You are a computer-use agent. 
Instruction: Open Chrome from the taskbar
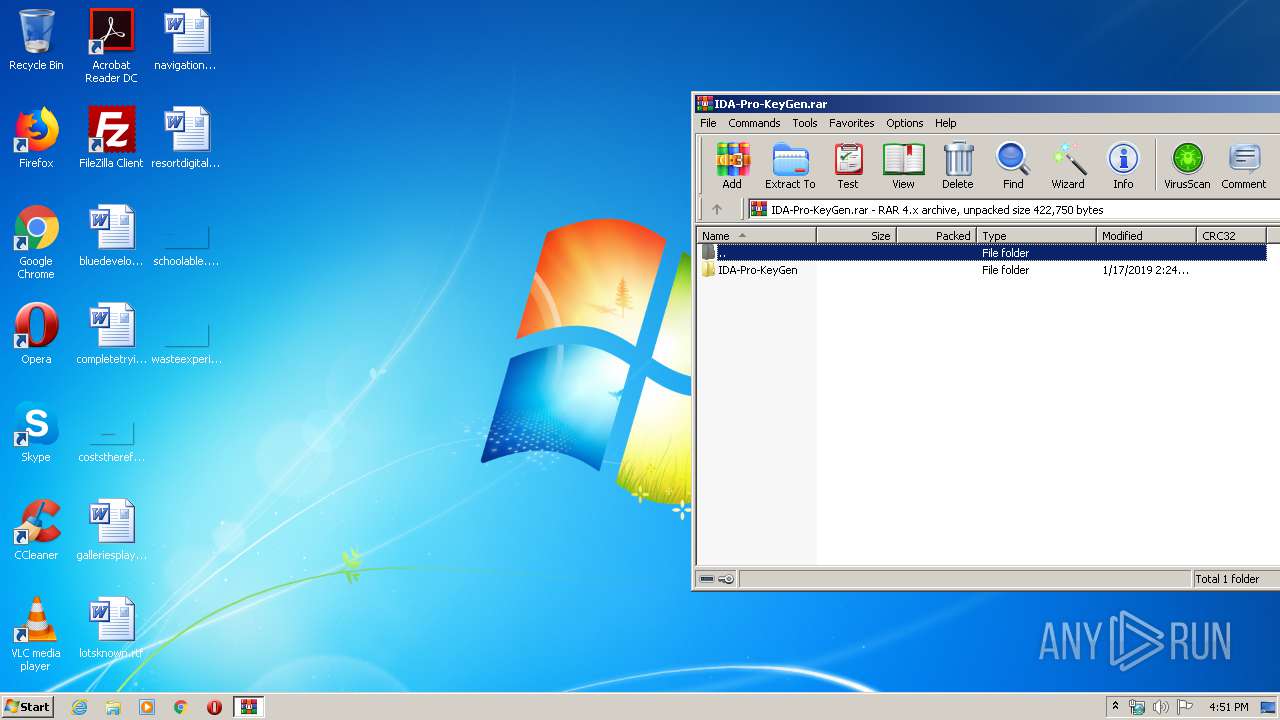tap(180, 707)
